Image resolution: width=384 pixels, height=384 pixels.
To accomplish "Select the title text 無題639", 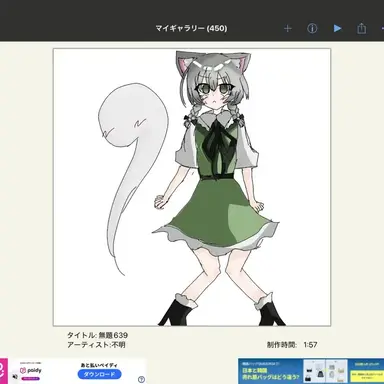I will 113,335.
